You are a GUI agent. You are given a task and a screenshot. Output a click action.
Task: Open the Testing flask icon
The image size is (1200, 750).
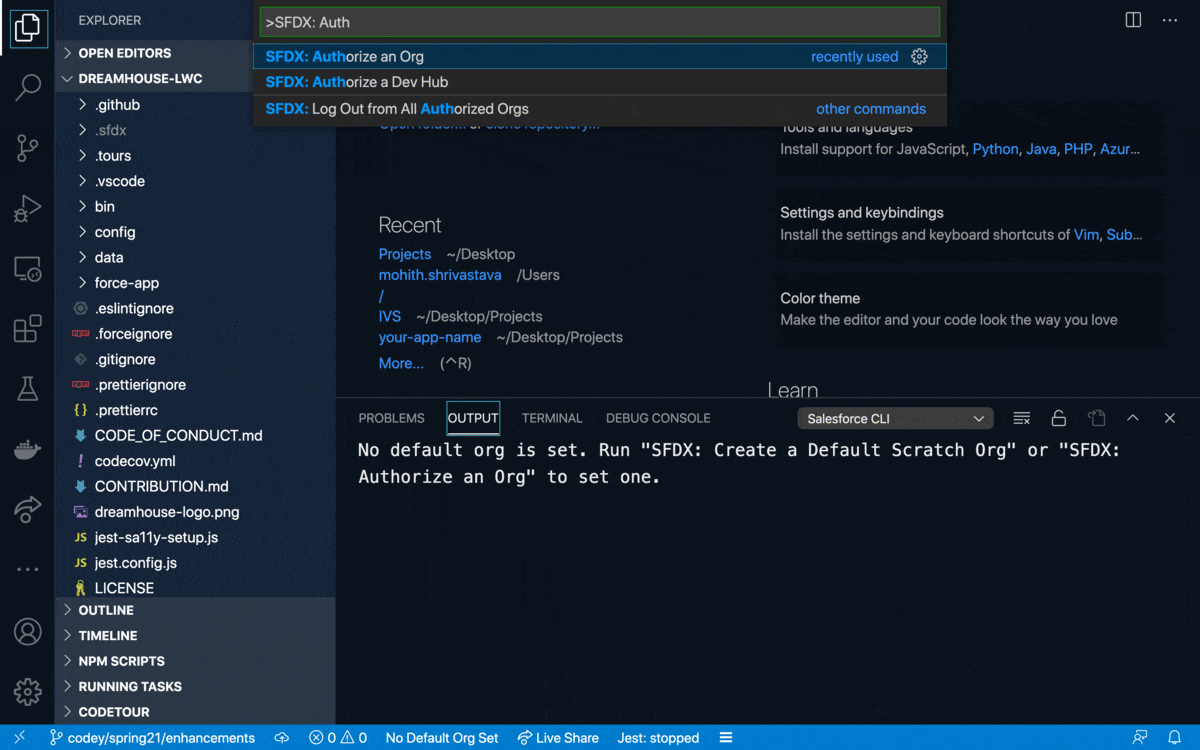tap(28, 388)
